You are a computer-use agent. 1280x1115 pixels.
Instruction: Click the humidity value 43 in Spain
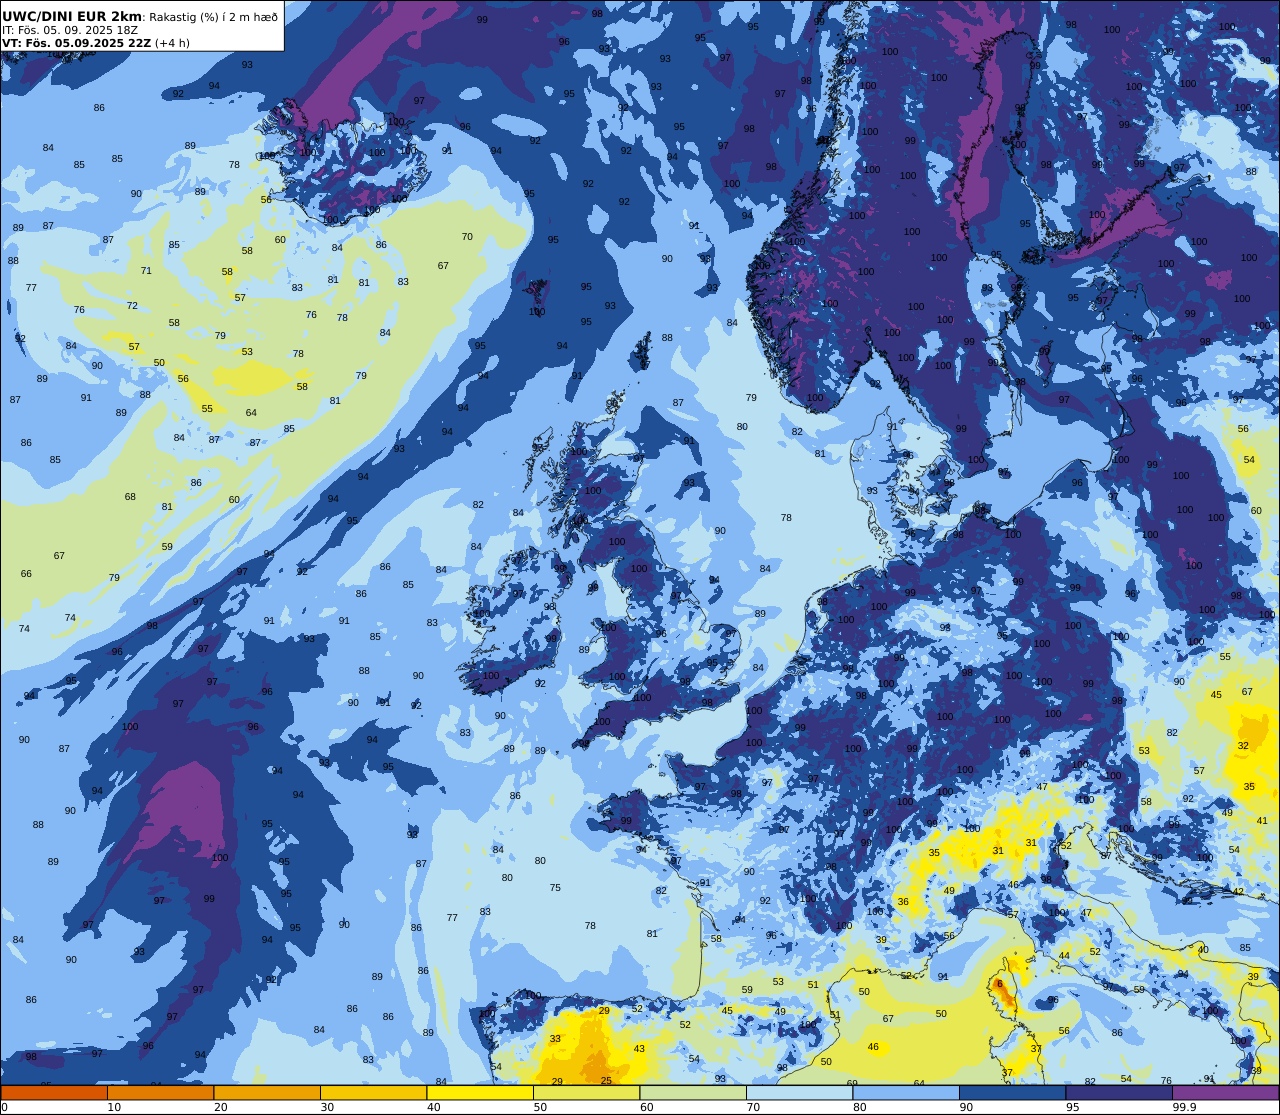639,1048
